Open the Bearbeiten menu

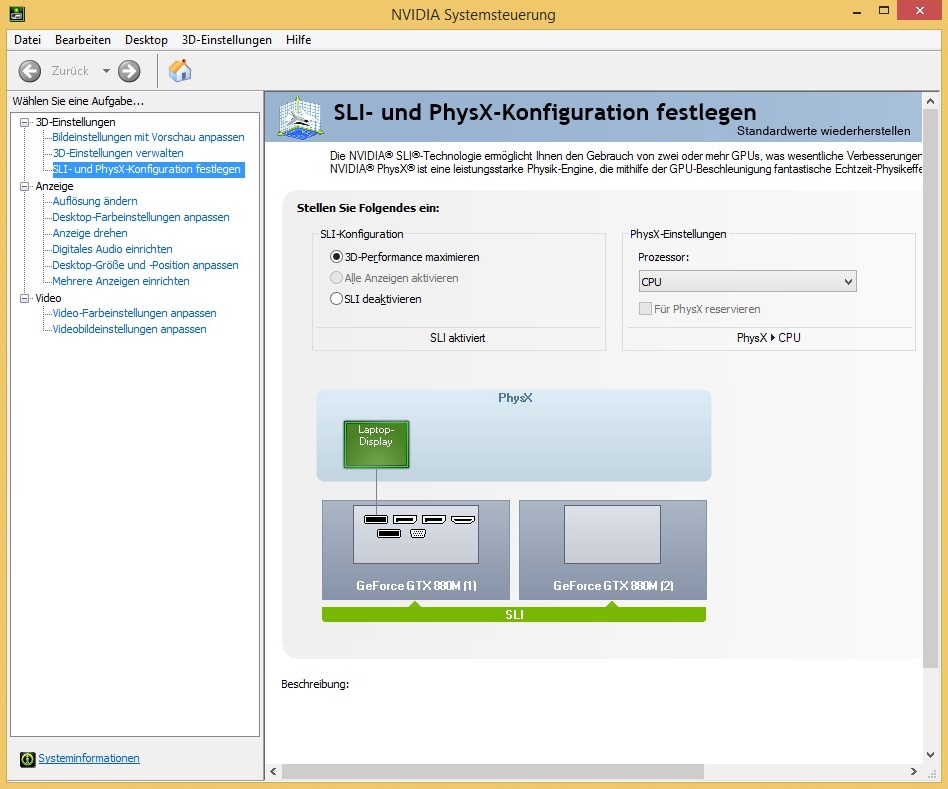pyautogui.click(x=83, y=40)
